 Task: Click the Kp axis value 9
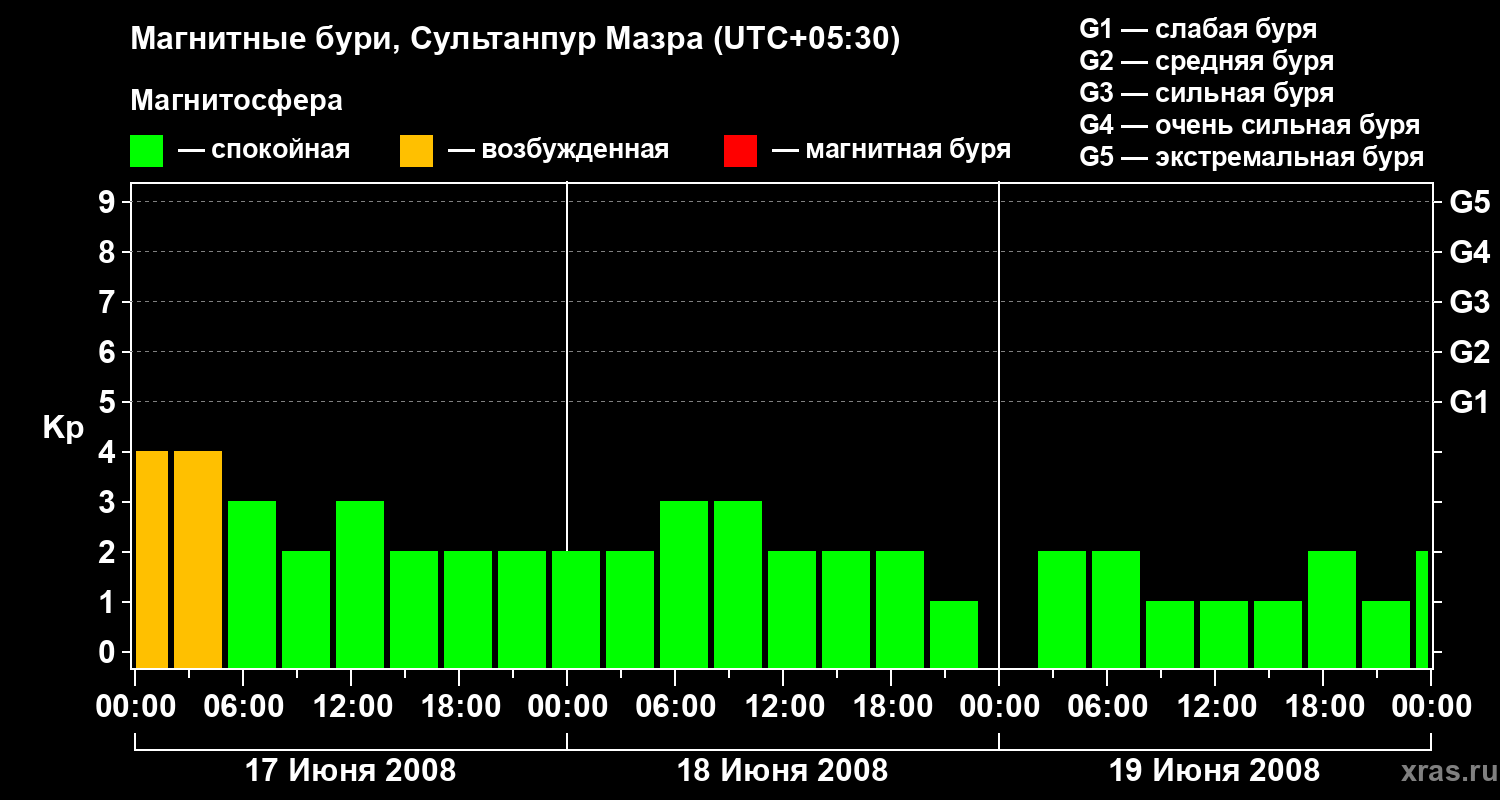109,202
